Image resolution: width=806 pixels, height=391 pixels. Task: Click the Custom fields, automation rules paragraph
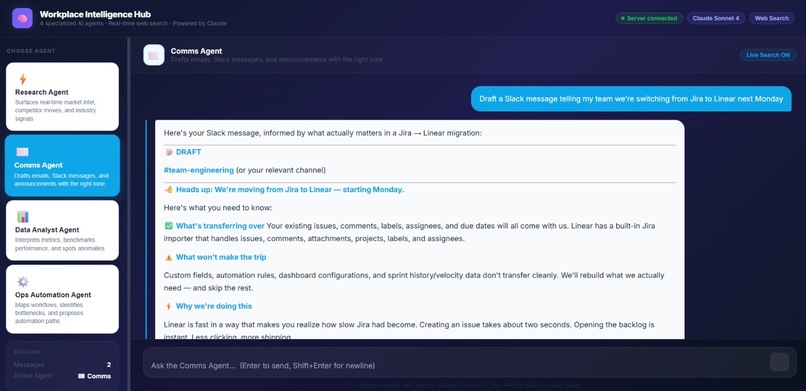414,282
